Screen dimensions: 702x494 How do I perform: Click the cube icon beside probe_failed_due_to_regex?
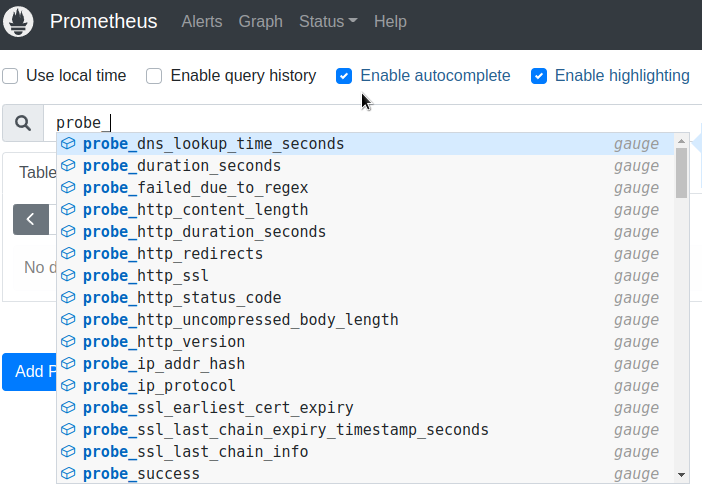coord(68,187)
